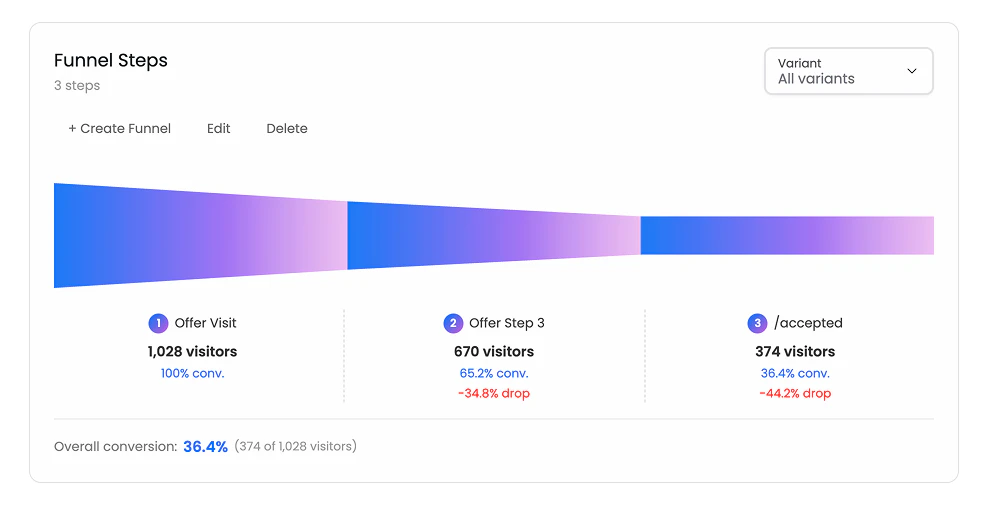Click the Edit funnel button
Screen dimensions: 986x506
(x=219, y=128)
